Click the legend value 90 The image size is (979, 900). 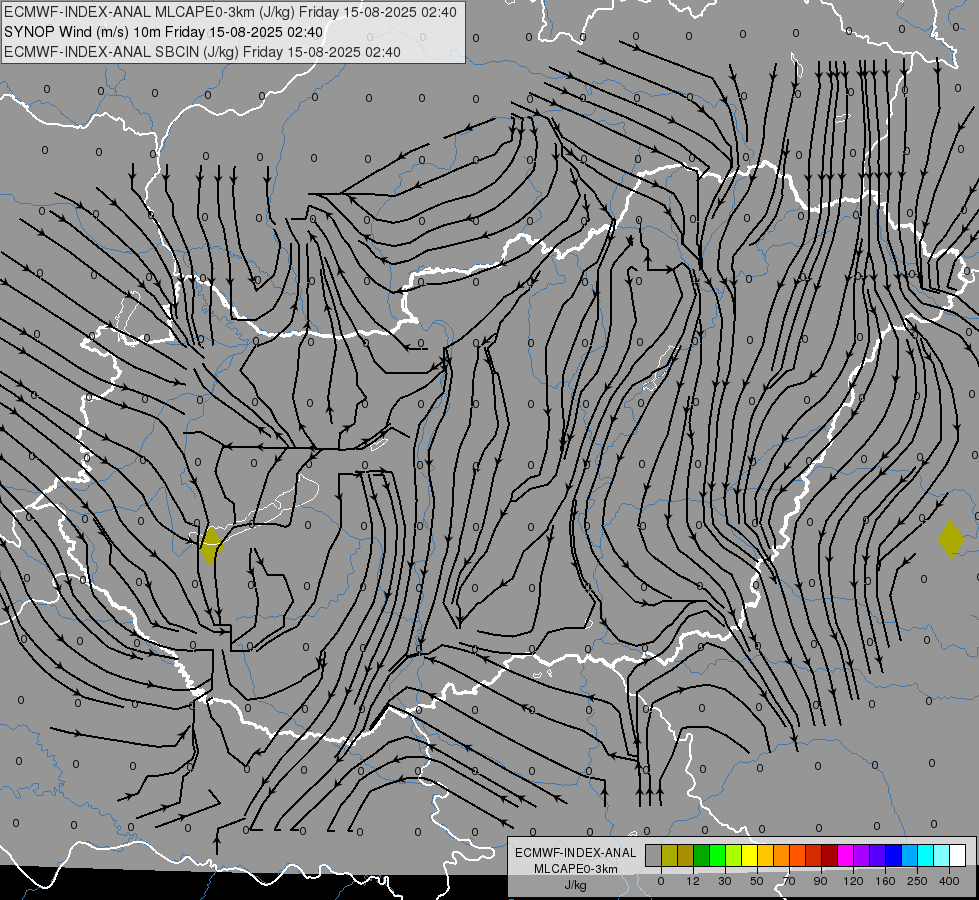click(820, 881)
